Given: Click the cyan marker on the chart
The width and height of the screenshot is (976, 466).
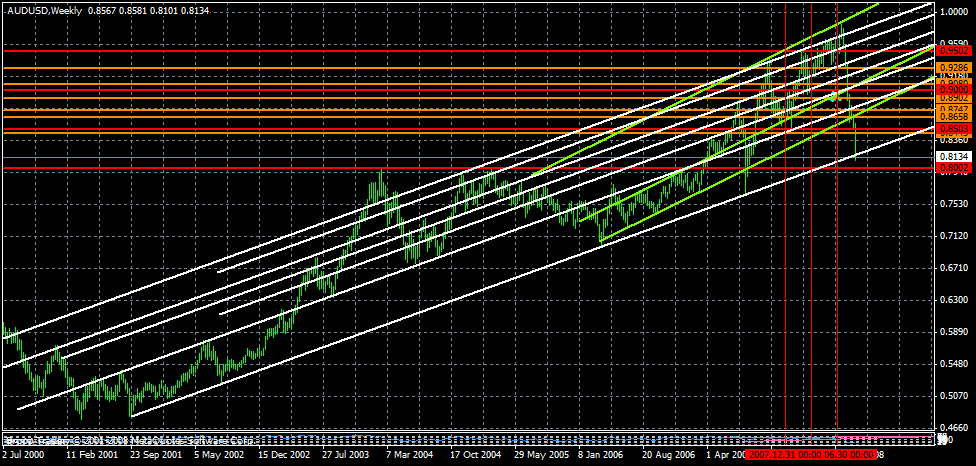Looking at the screenshot, I should click(835, 96).
